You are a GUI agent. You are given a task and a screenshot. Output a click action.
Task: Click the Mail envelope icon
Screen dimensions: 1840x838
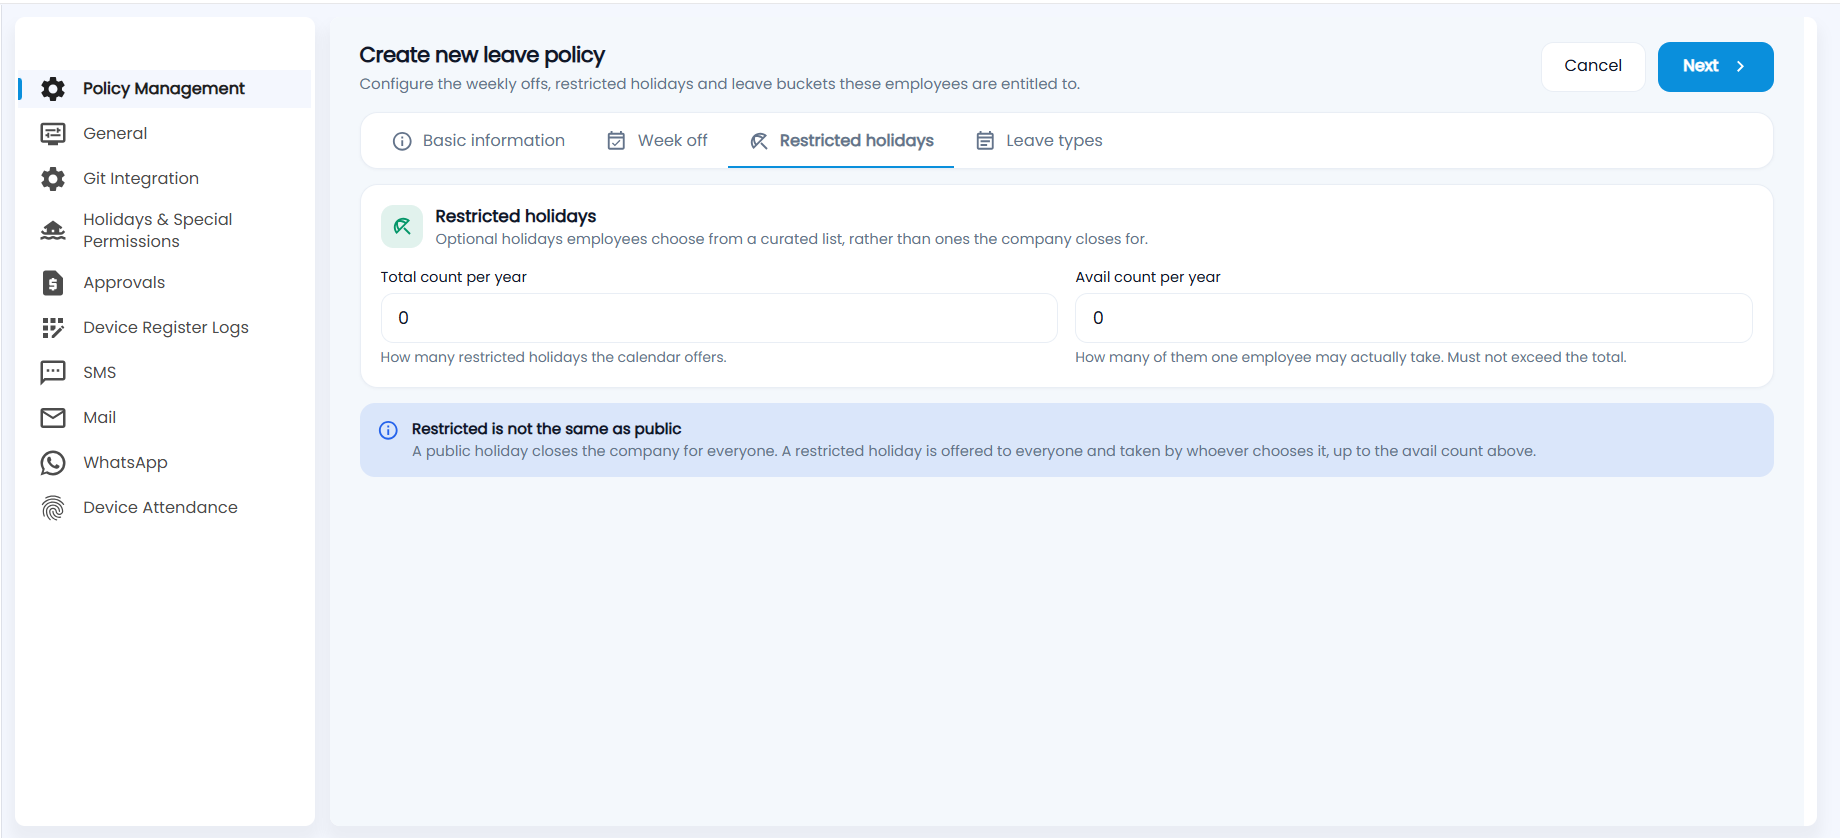coord(53,418)
